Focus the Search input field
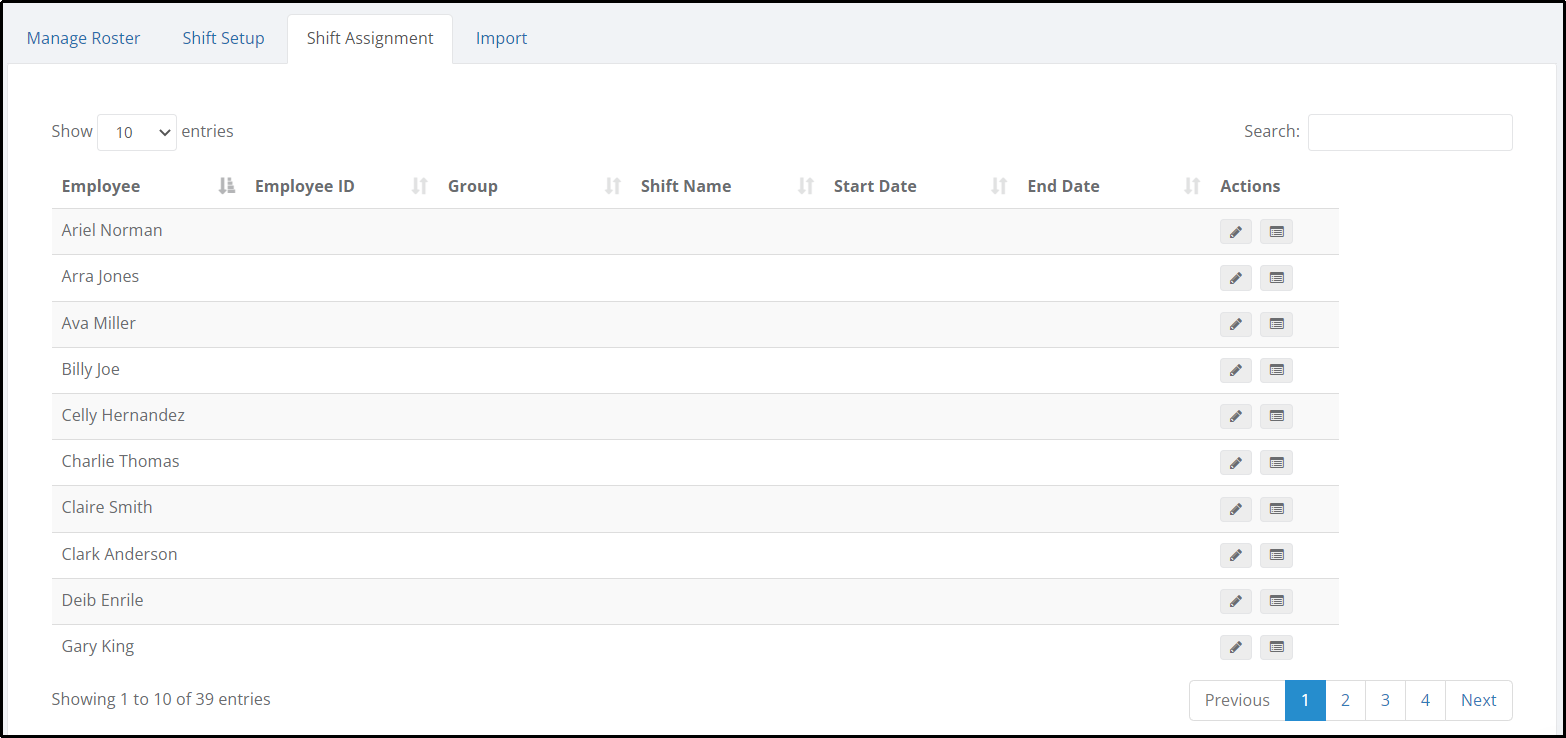Viewport: 1566px width, 738px height. (1410, 132)
